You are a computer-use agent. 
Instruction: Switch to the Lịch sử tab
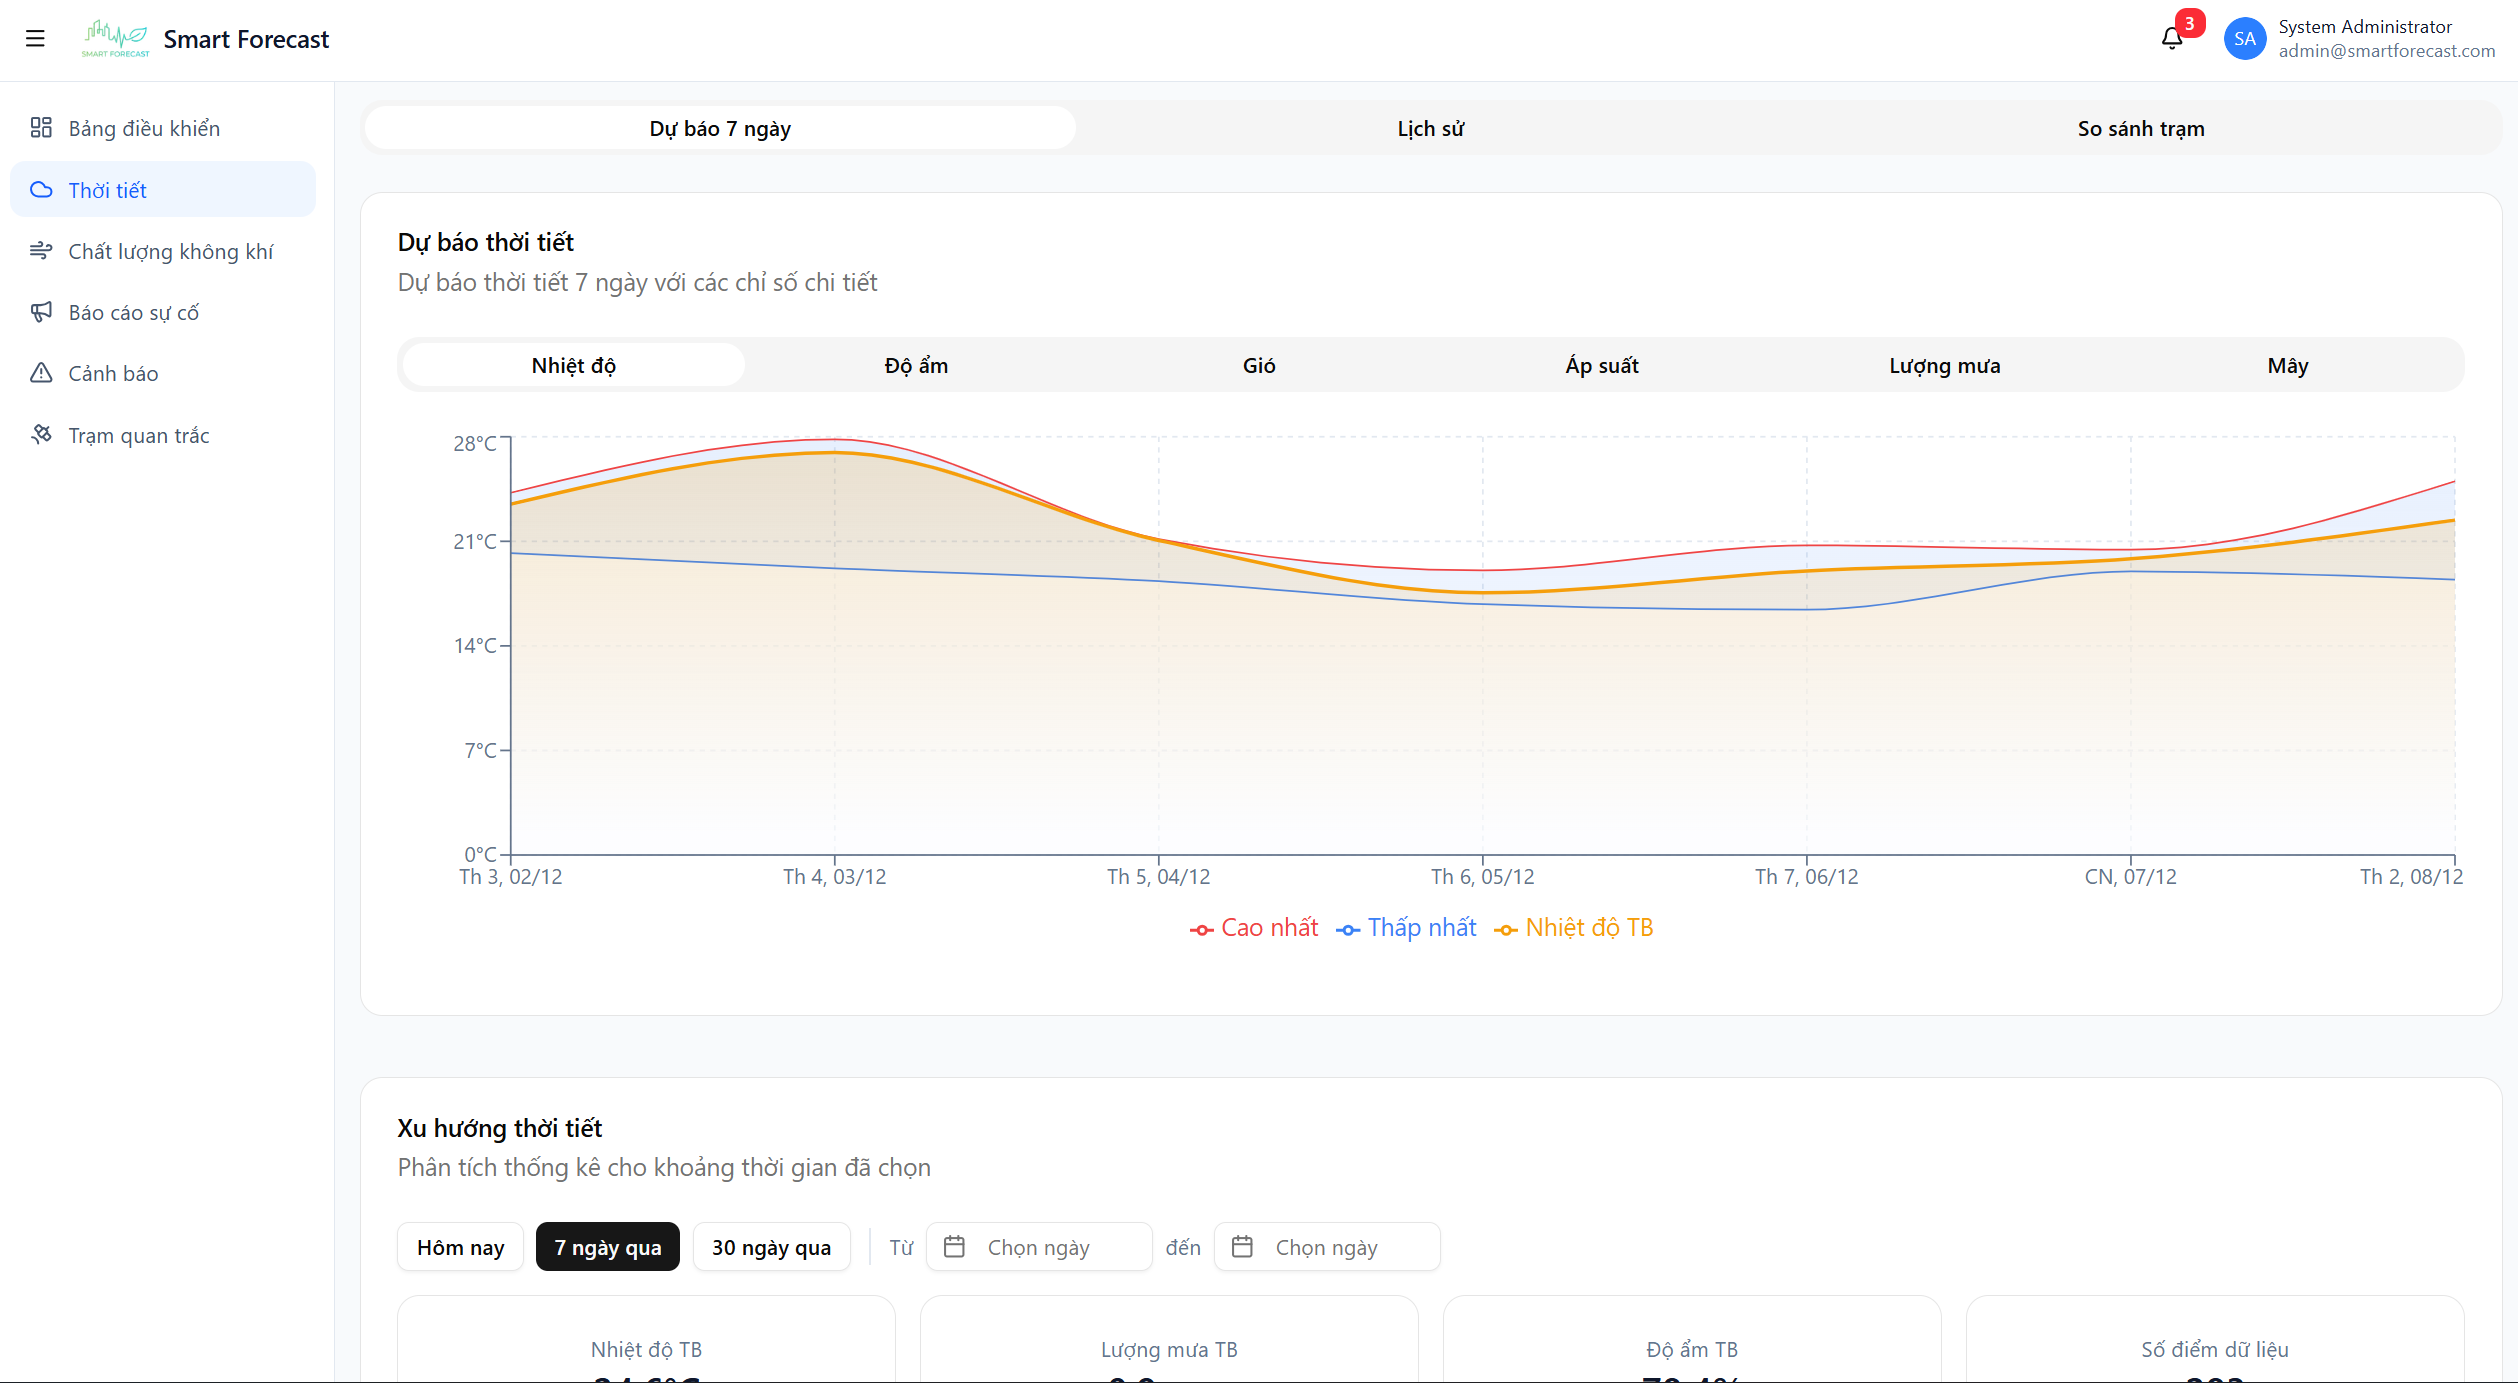(1430, 128)
